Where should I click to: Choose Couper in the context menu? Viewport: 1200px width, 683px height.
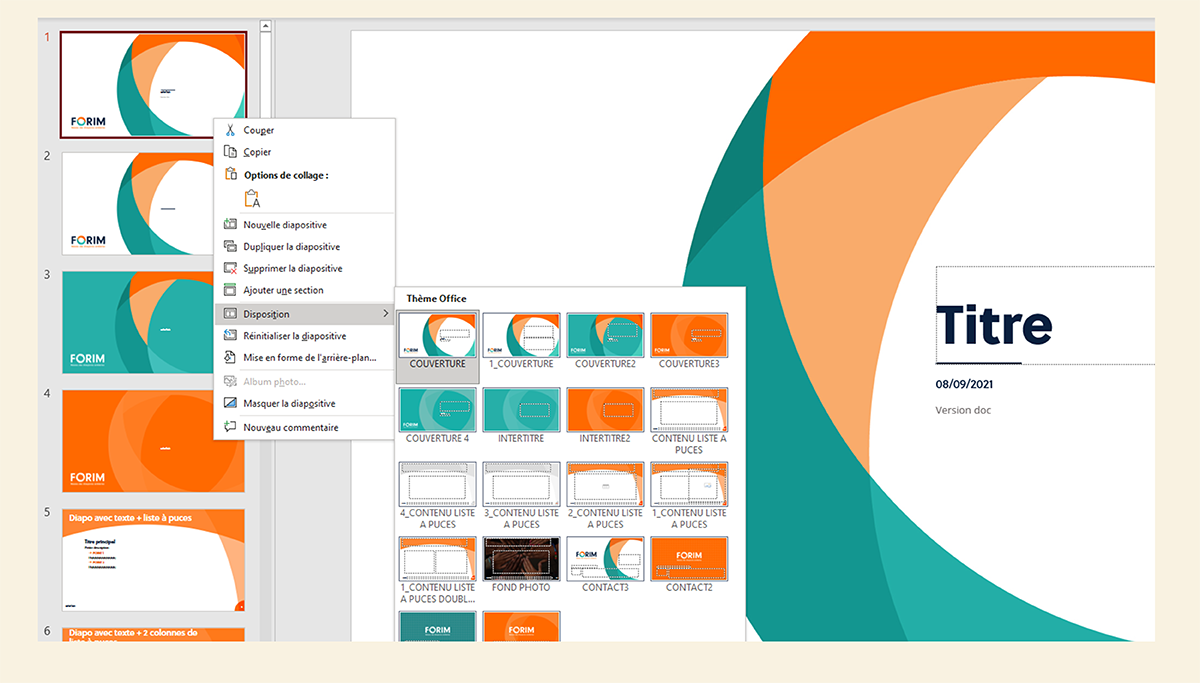click(305, 130)
